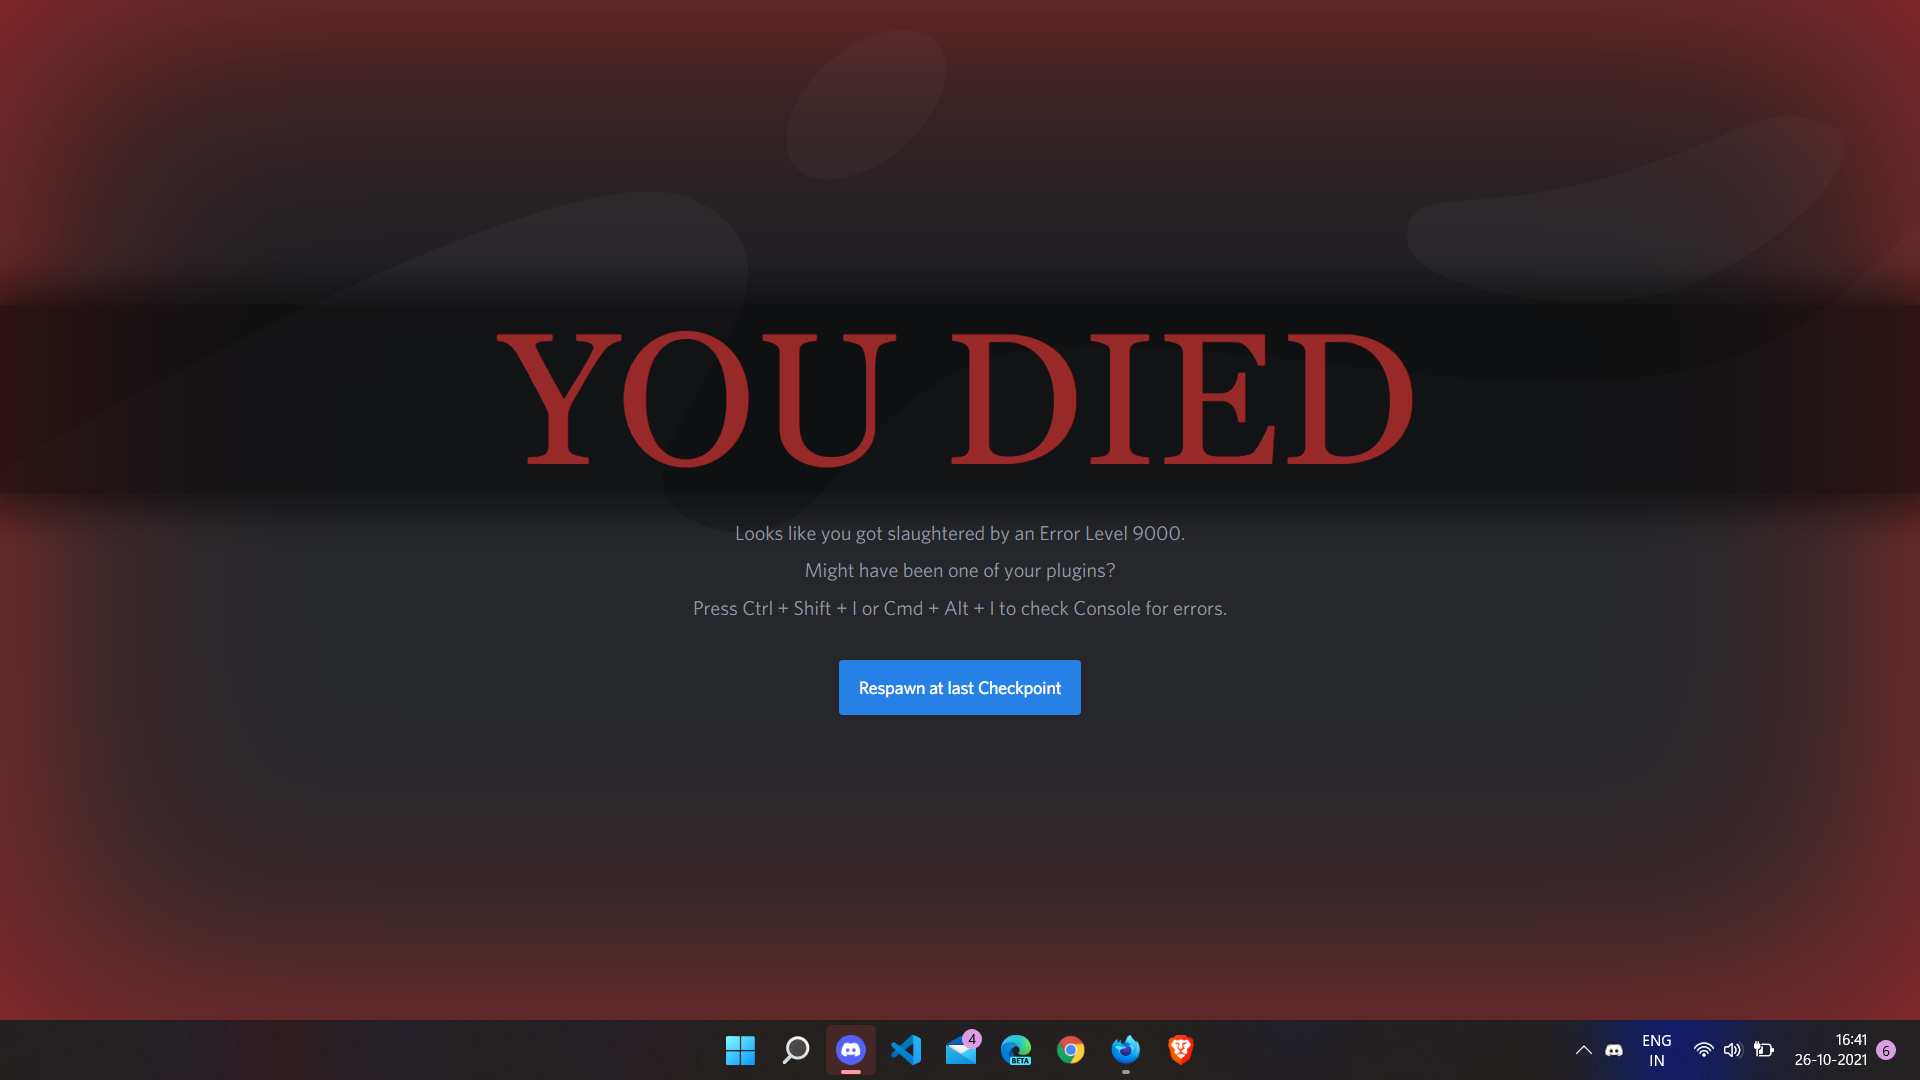Open taskbar Search
Screen dimensions: 1920x1080
(x=795, y=1050)
